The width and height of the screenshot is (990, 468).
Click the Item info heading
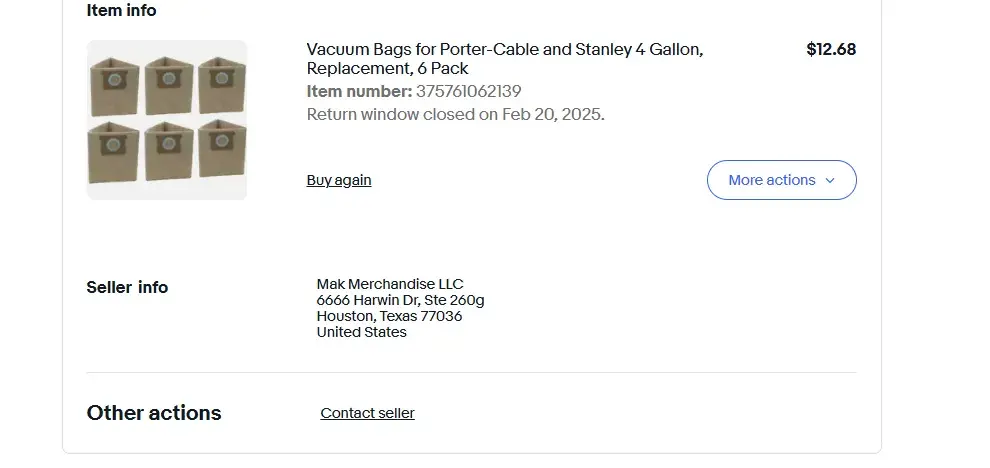point(122,11)
